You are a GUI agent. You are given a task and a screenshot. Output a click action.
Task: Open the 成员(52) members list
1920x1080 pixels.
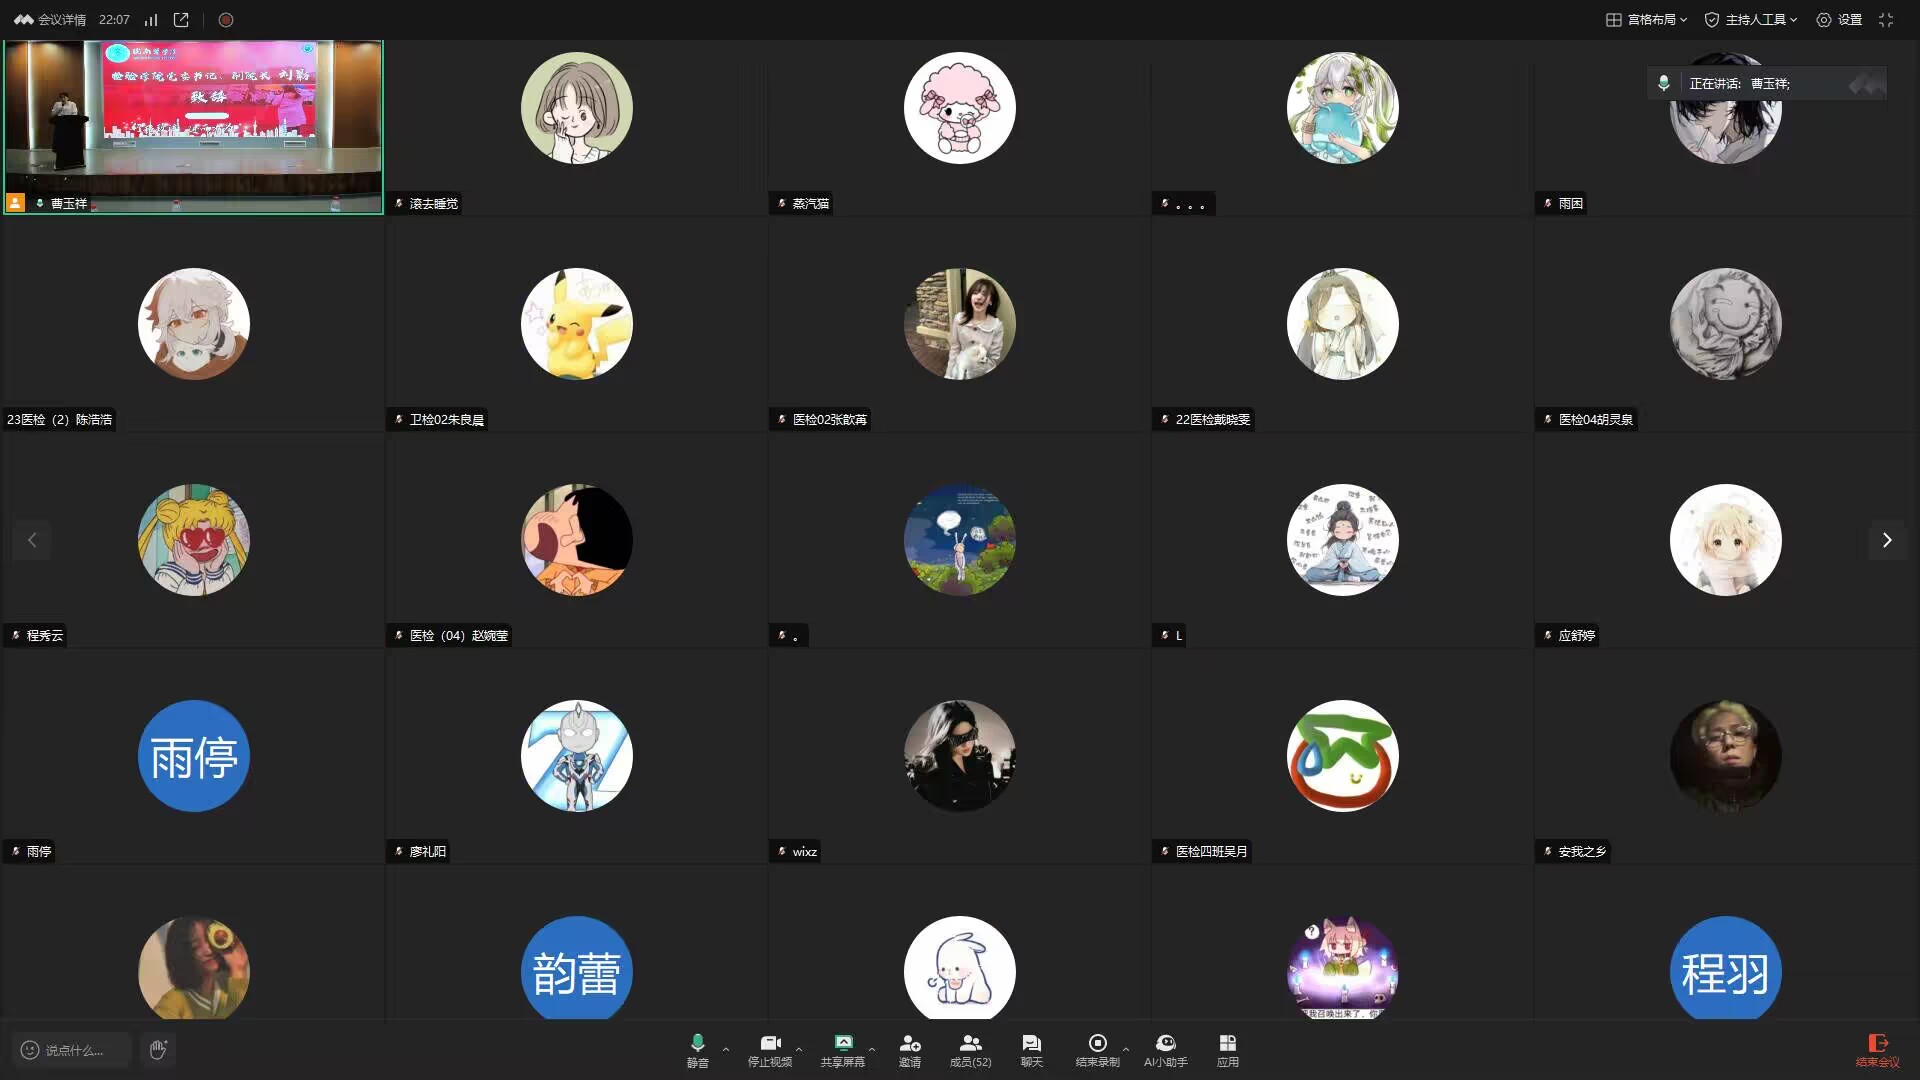[x=969, y=1049]
